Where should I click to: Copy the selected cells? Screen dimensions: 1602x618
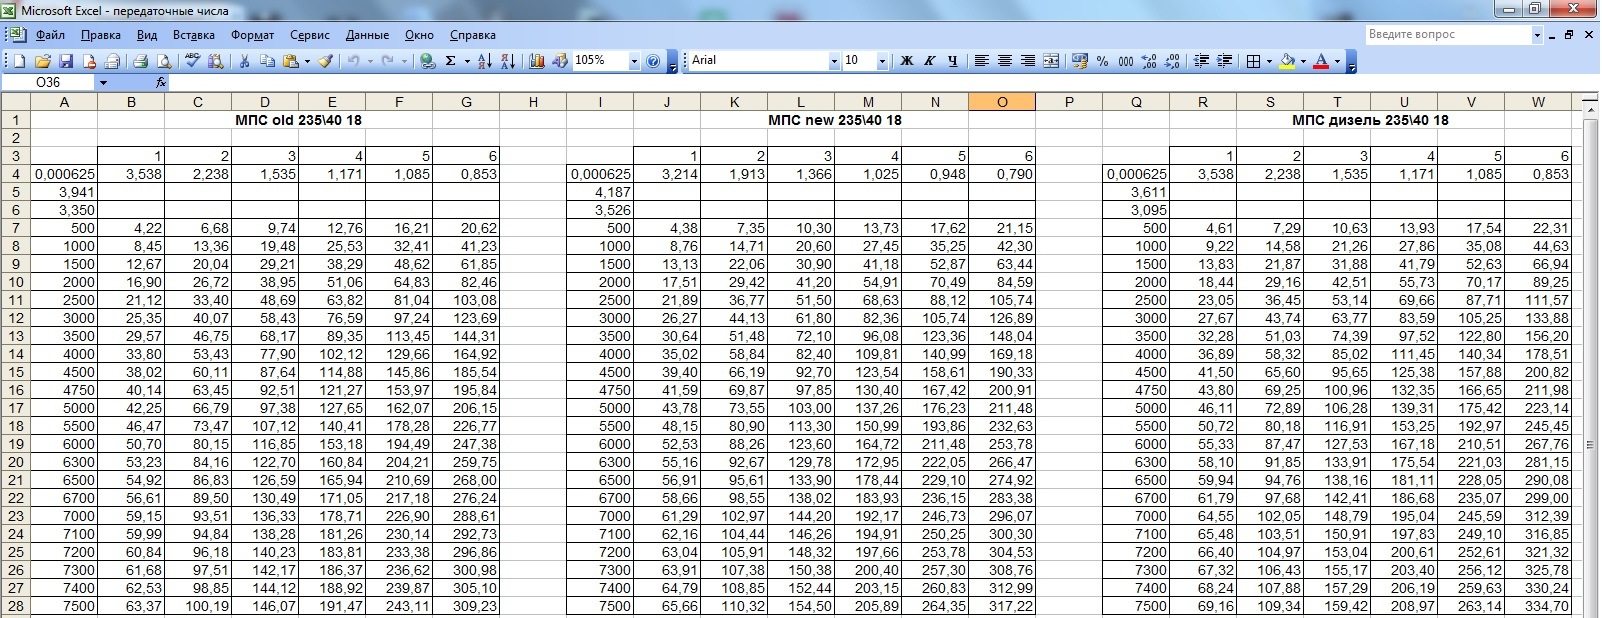pos(267,61)
